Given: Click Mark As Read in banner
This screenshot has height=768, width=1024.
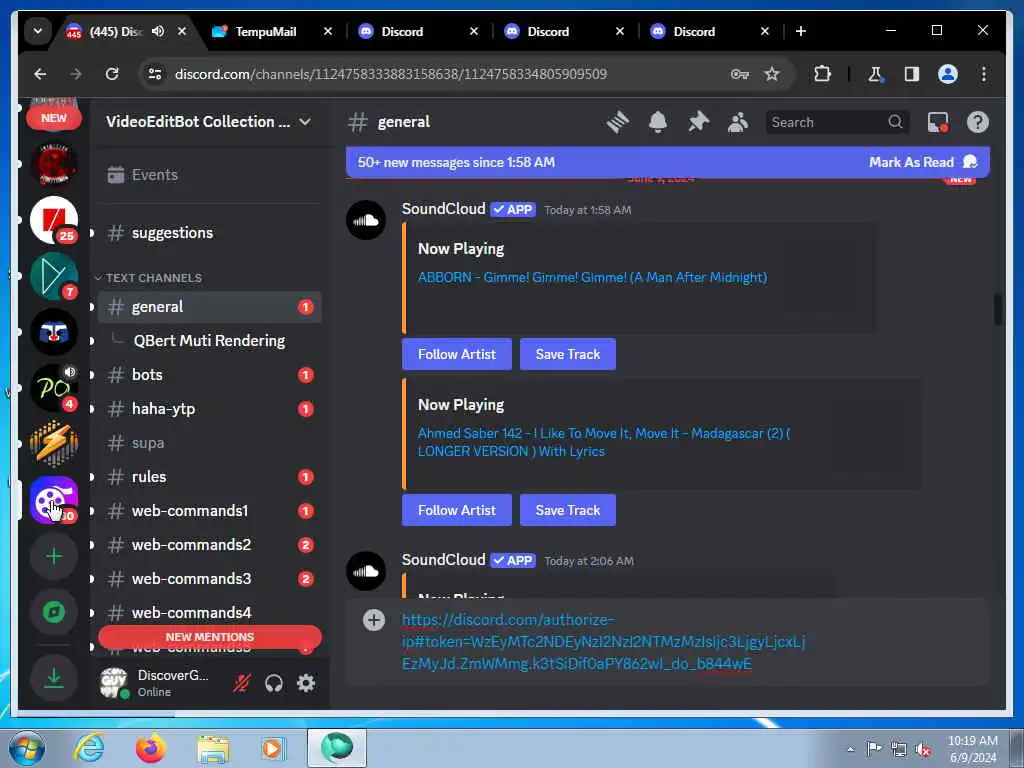Looking at the screenshot, I should (x=922, y=163).
